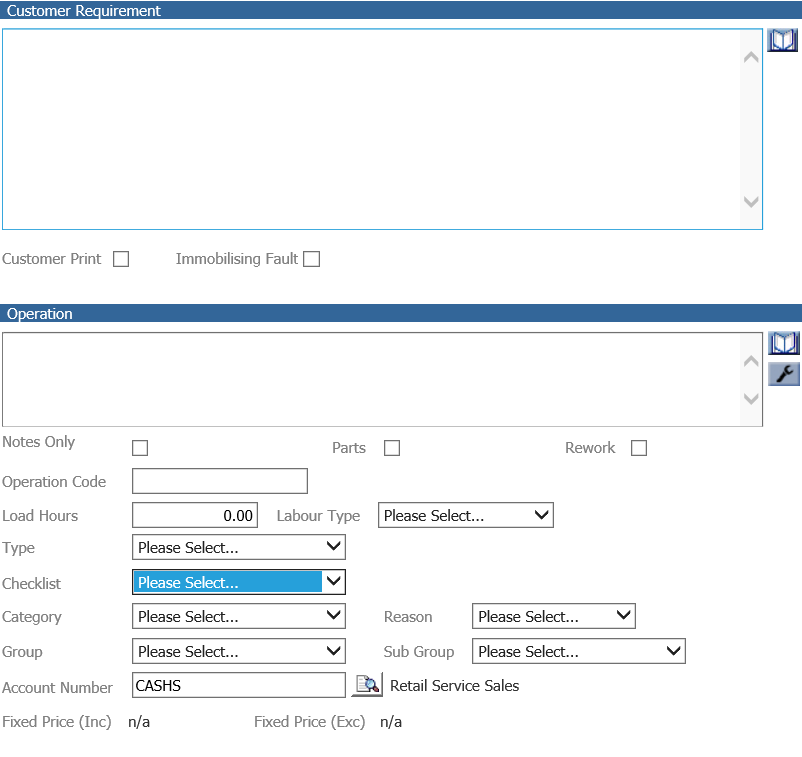Viewport: 802px width, 757px height.
Task: Click the Operation box scroll down arrow
Action: pos(751,398)
